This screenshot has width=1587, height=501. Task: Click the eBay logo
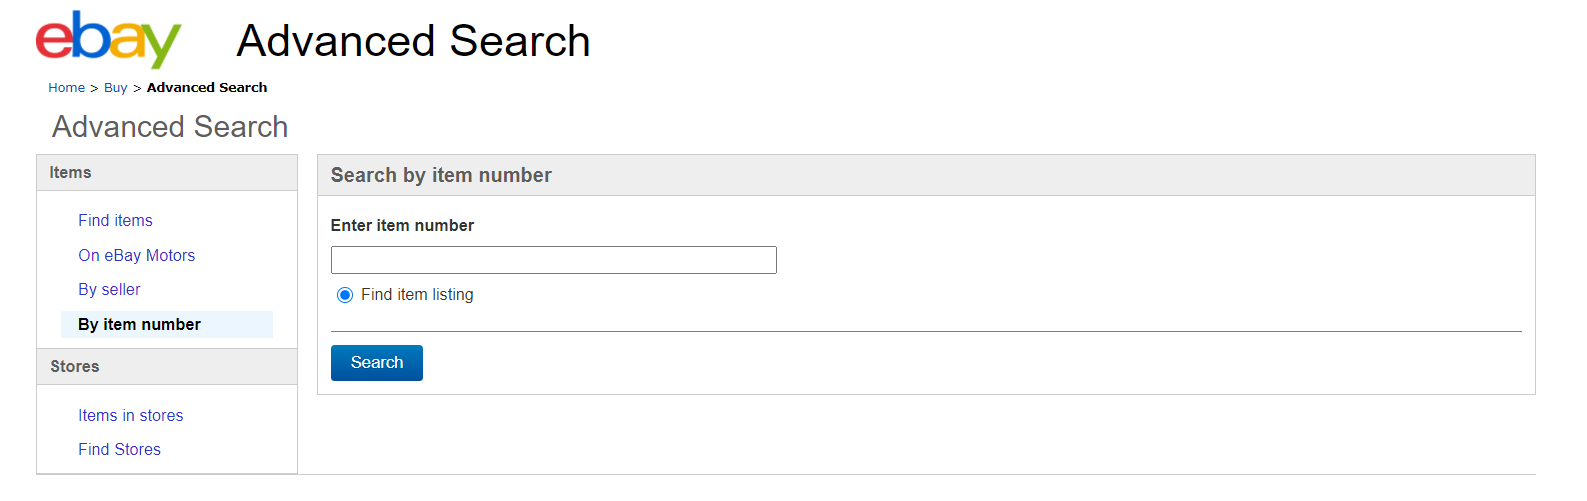pyautogui.click(x=108, y=40)
